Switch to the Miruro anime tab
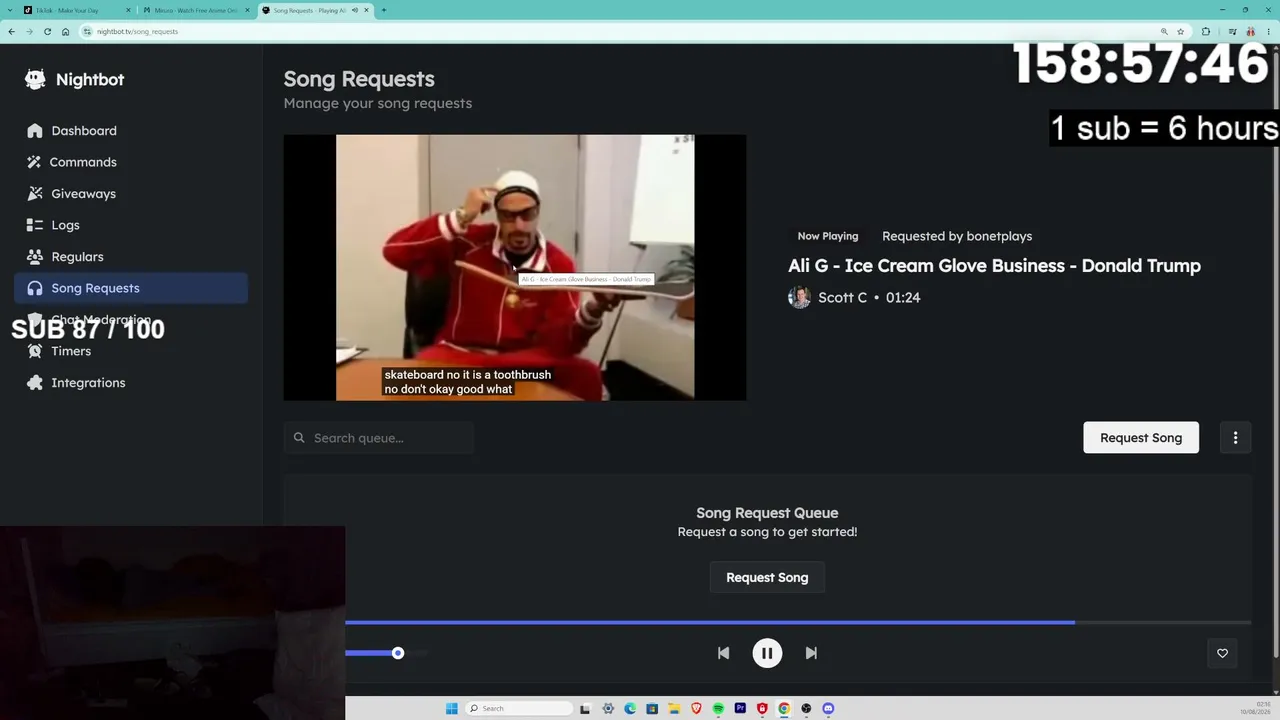The width and height of the screenshot is (1280, 720). point(196,10)
